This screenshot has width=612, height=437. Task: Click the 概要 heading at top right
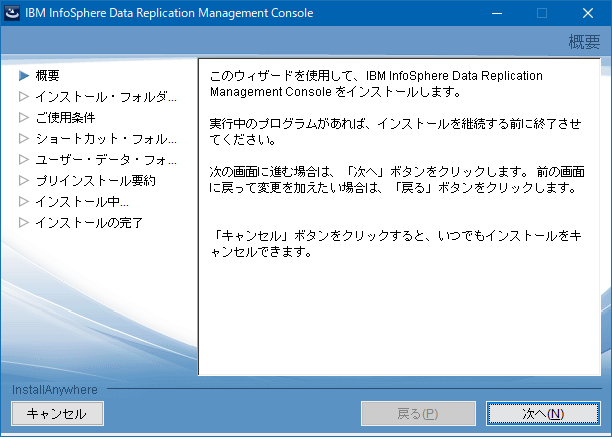click(x=584, y=42)
